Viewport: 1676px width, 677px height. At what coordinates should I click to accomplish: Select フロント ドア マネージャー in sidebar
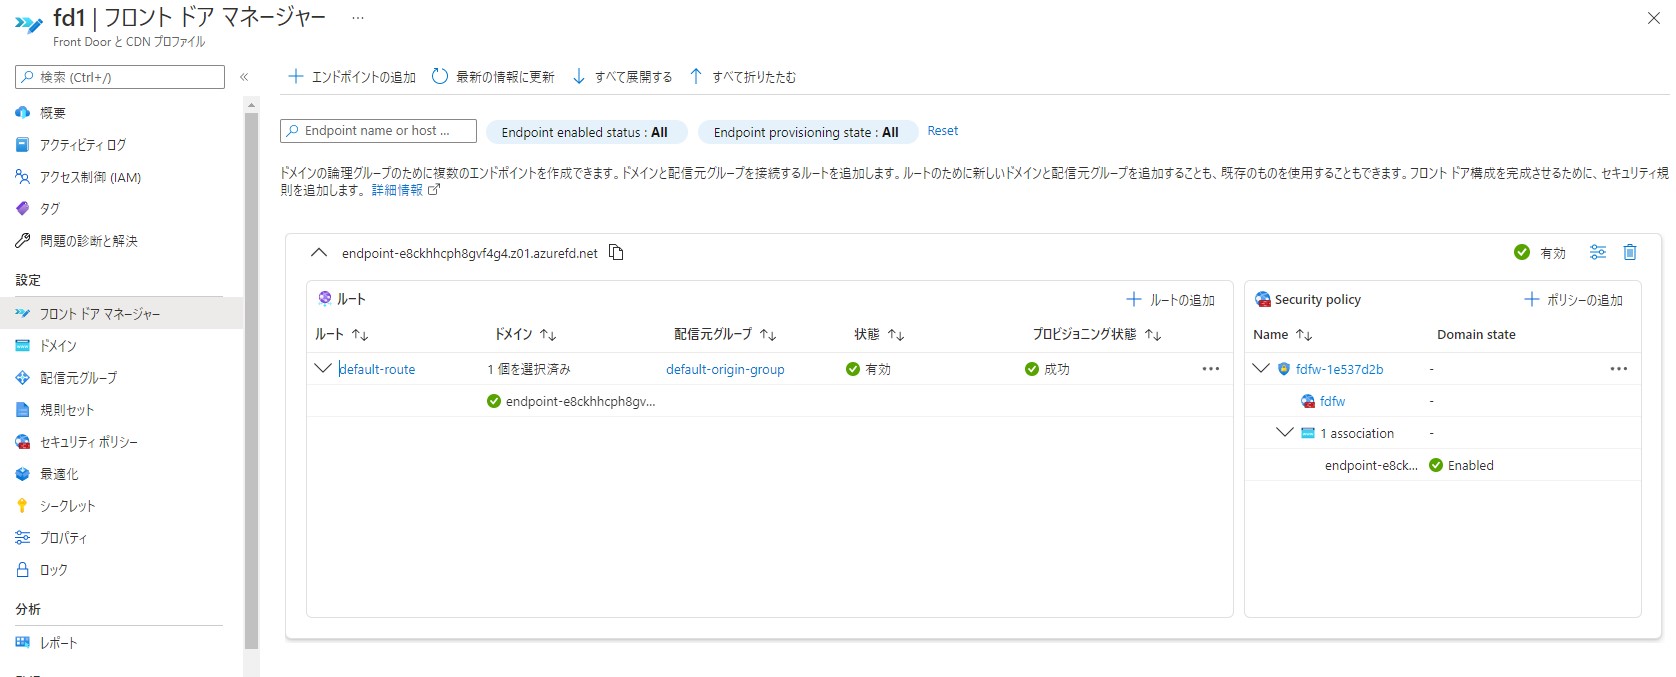pos(122,314)
